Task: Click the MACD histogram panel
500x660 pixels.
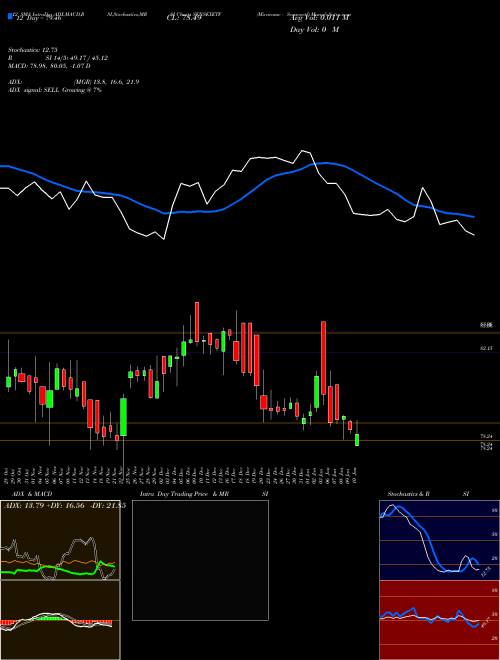Action: click(x=60, y=620)
